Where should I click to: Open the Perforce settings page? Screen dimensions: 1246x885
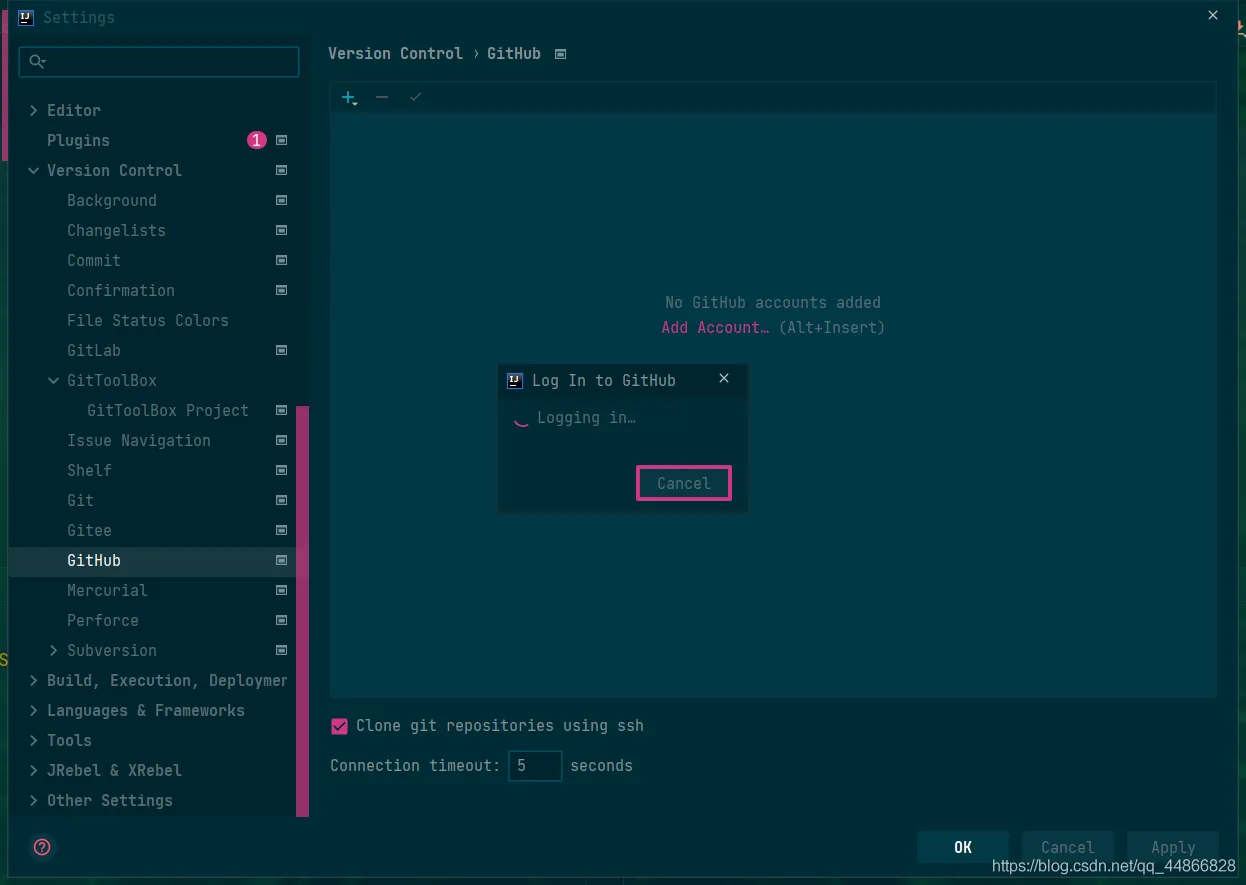pyautogui.click(x=103, y=621)
